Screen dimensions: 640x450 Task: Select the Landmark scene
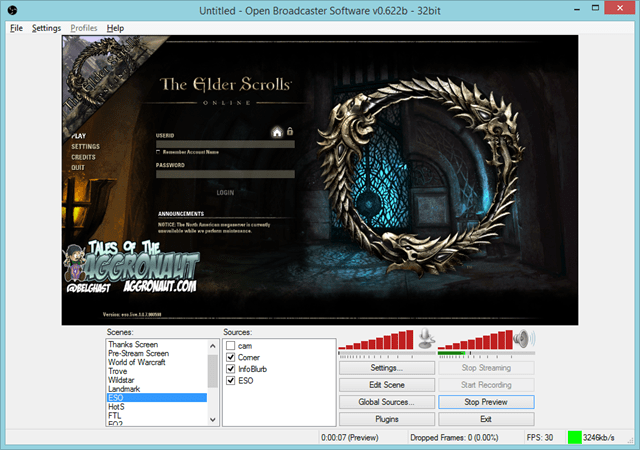(157, 389)
